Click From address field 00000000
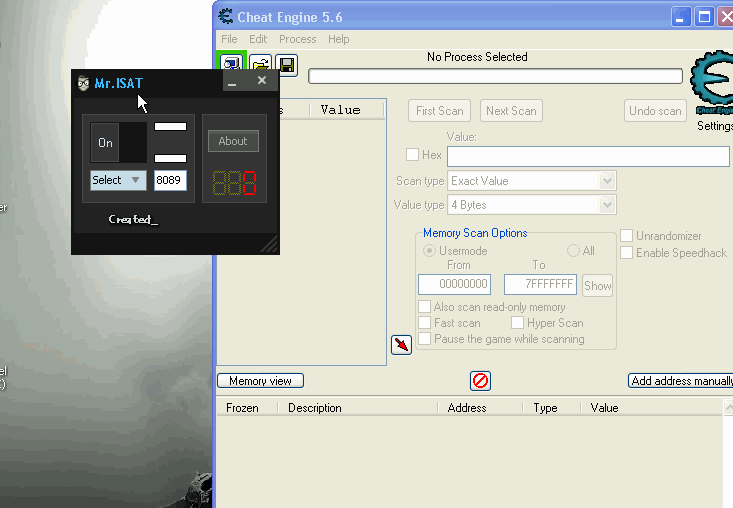This screenshot has height=508, width=733. coord(454,284)
